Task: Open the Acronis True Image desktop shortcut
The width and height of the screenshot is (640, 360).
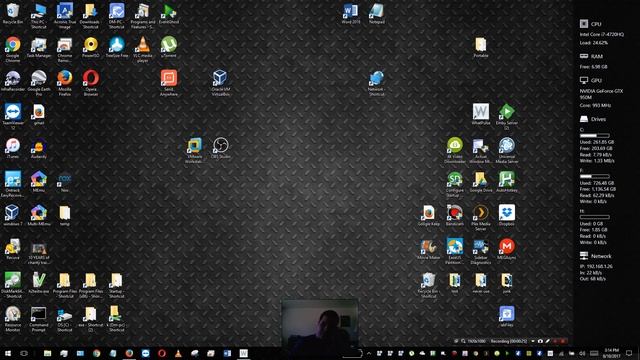Action: (x=65, y=16)
